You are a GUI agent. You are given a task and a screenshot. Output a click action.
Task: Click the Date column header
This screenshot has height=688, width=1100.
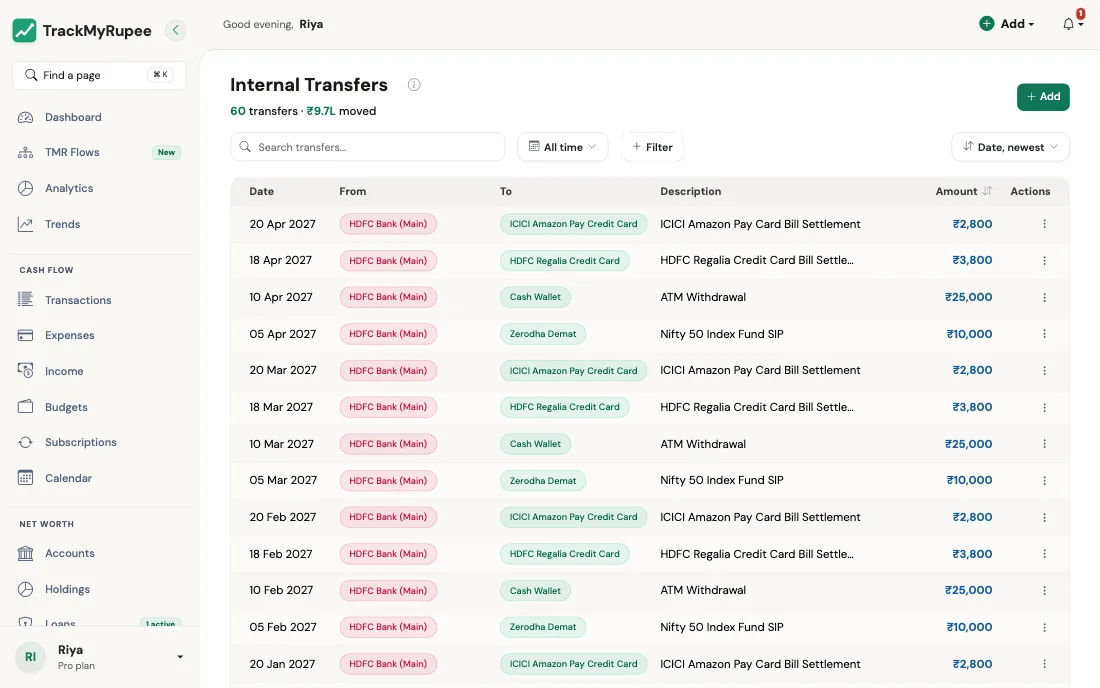262,191
